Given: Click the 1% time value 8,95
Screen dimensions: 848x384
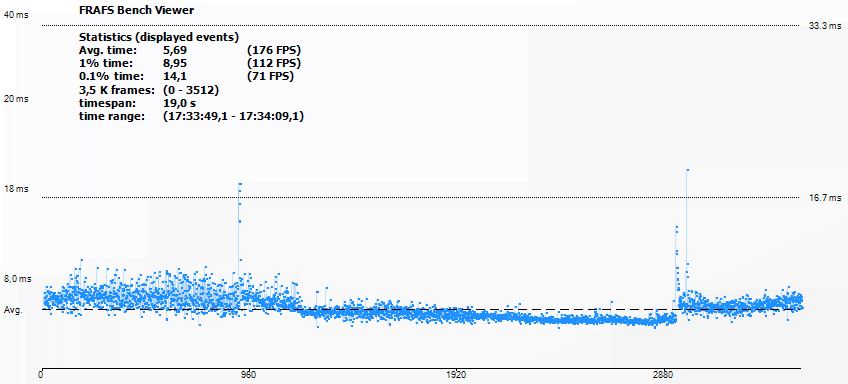Looking at the screenshot, I should [x=175, y=63].
